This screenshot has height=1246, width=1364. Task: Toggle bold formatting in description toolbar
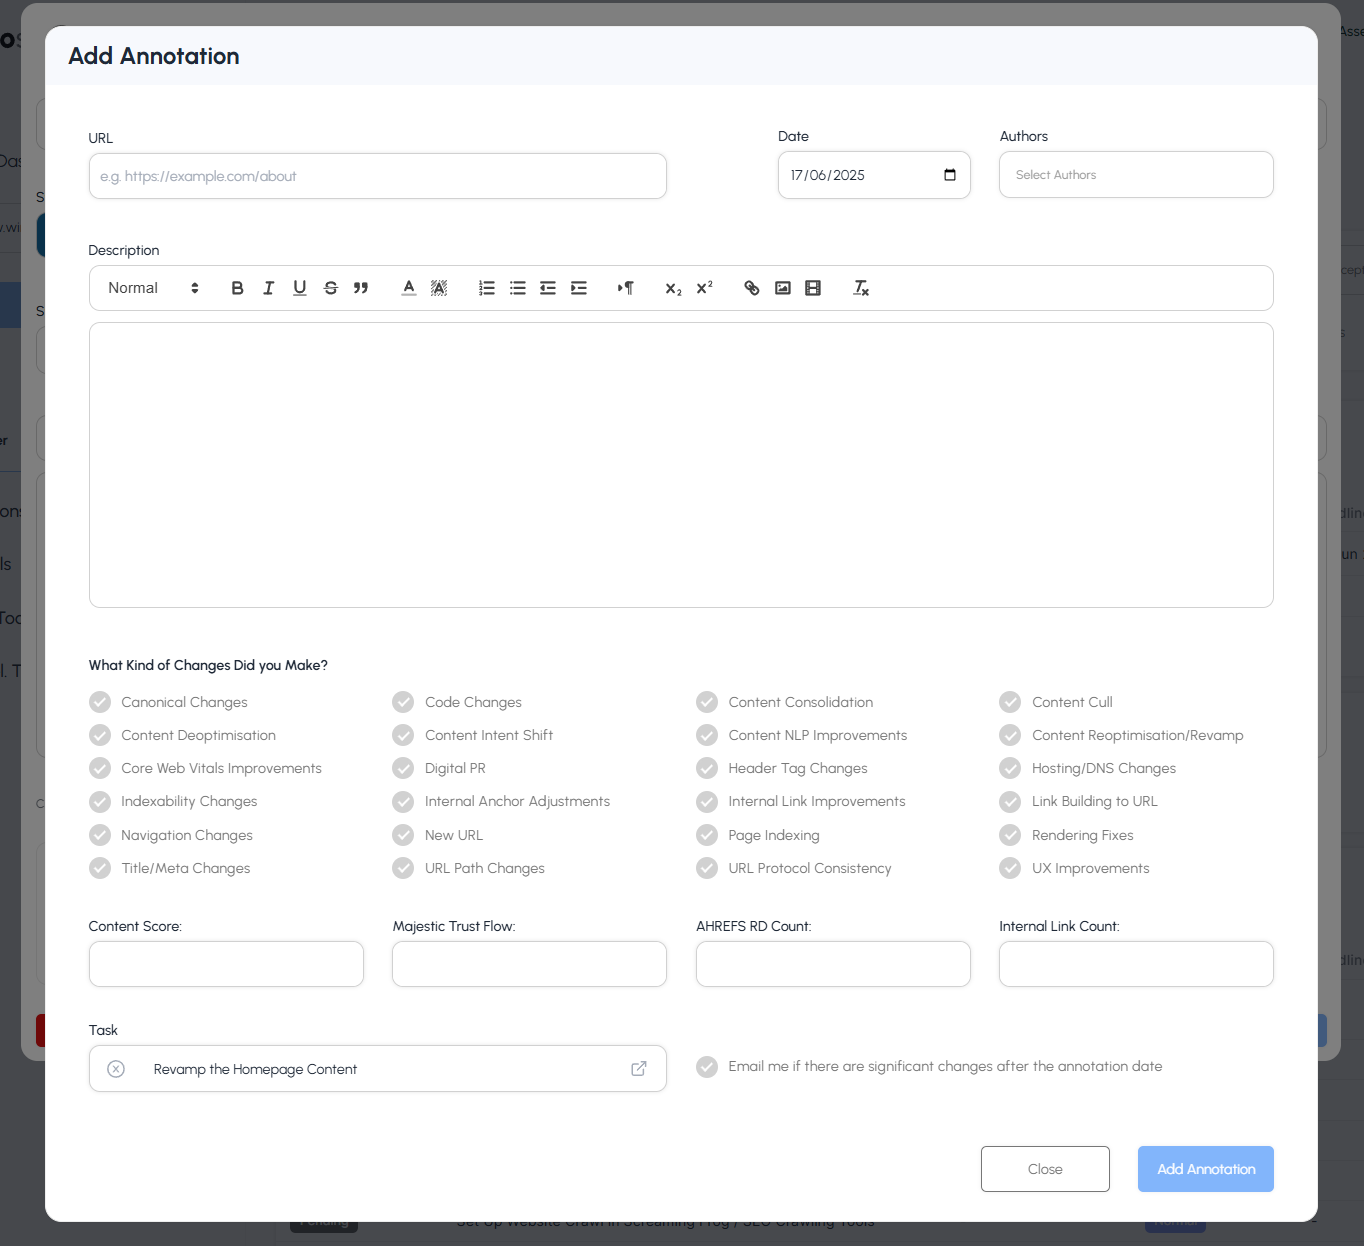(x=237, y=288)
